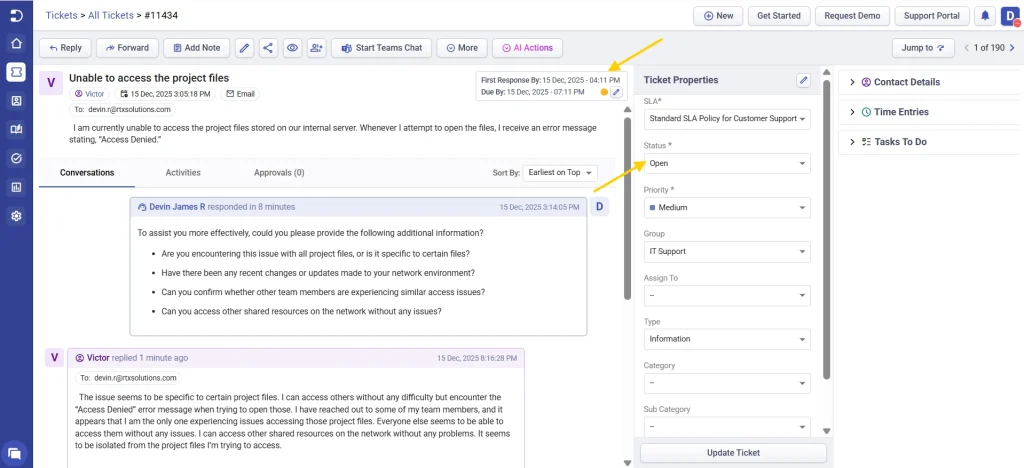Viewport: 1024px width, 468px height.
Task: Open the More dropdown menu
Action: click(462, 48)
